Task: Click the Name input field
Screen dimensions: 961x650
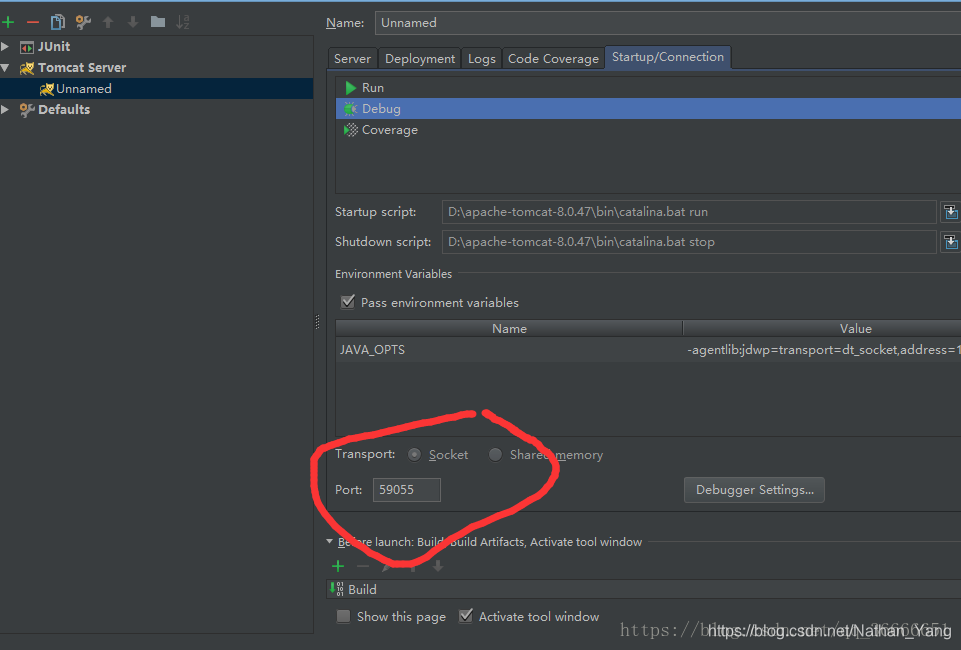Action: click(668, 23)
